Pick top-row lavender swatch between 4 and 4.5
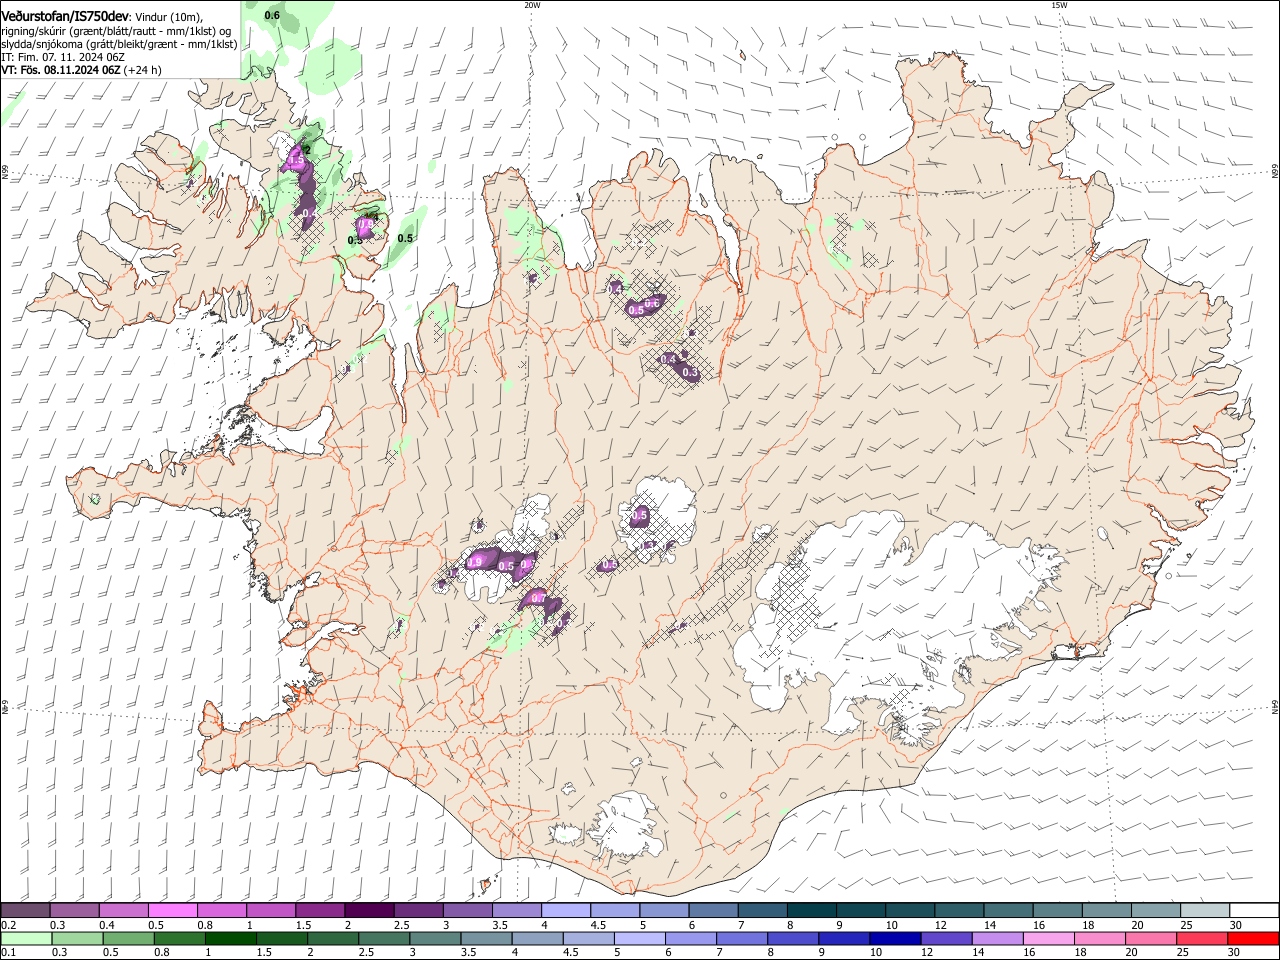Viewport: 1280px width, 960px height. 564,910
